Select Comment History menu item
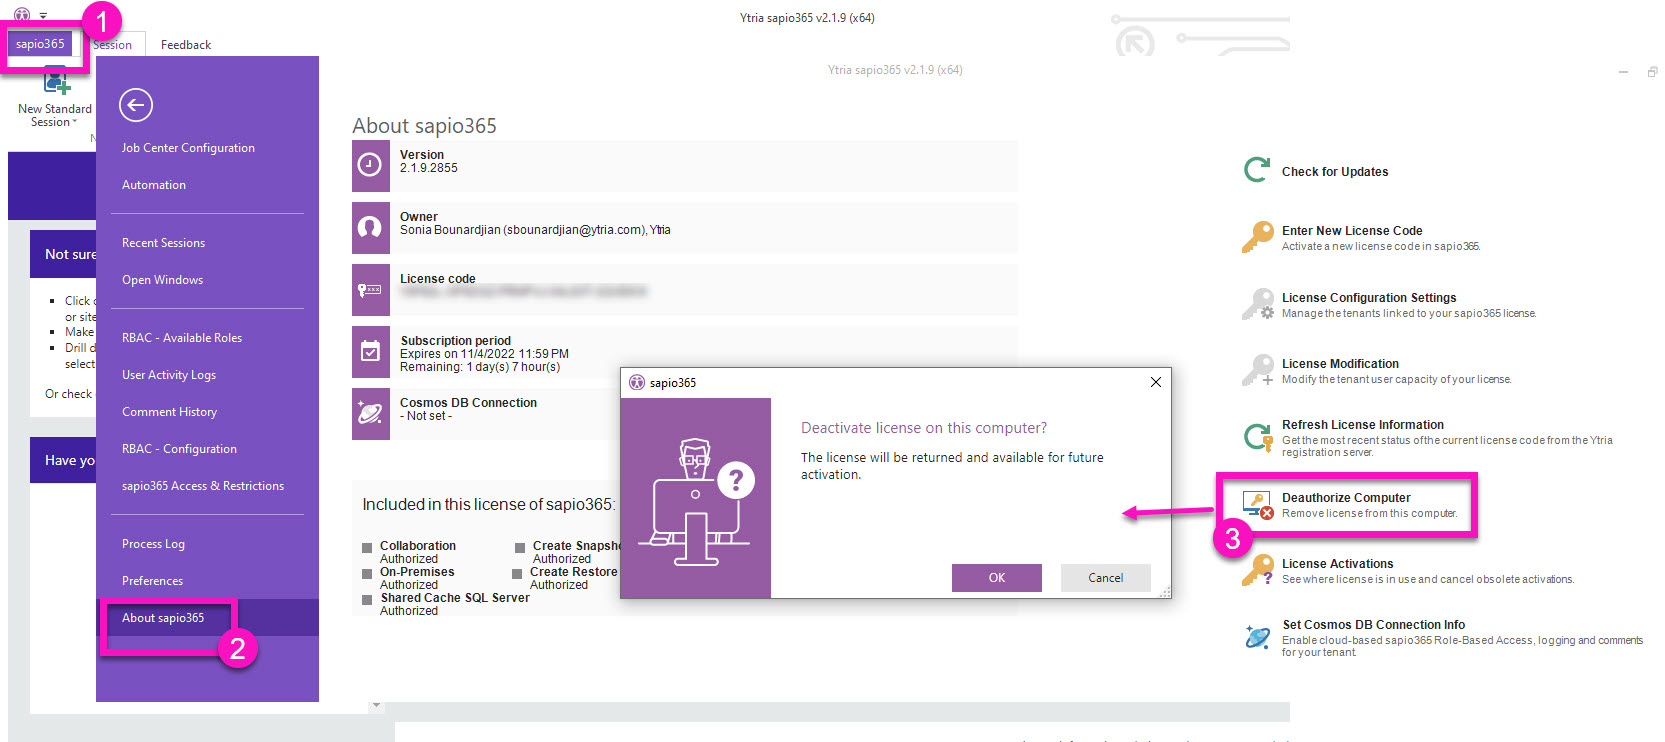This screenshot has width=1665, height=742. (x=169, y=411)
